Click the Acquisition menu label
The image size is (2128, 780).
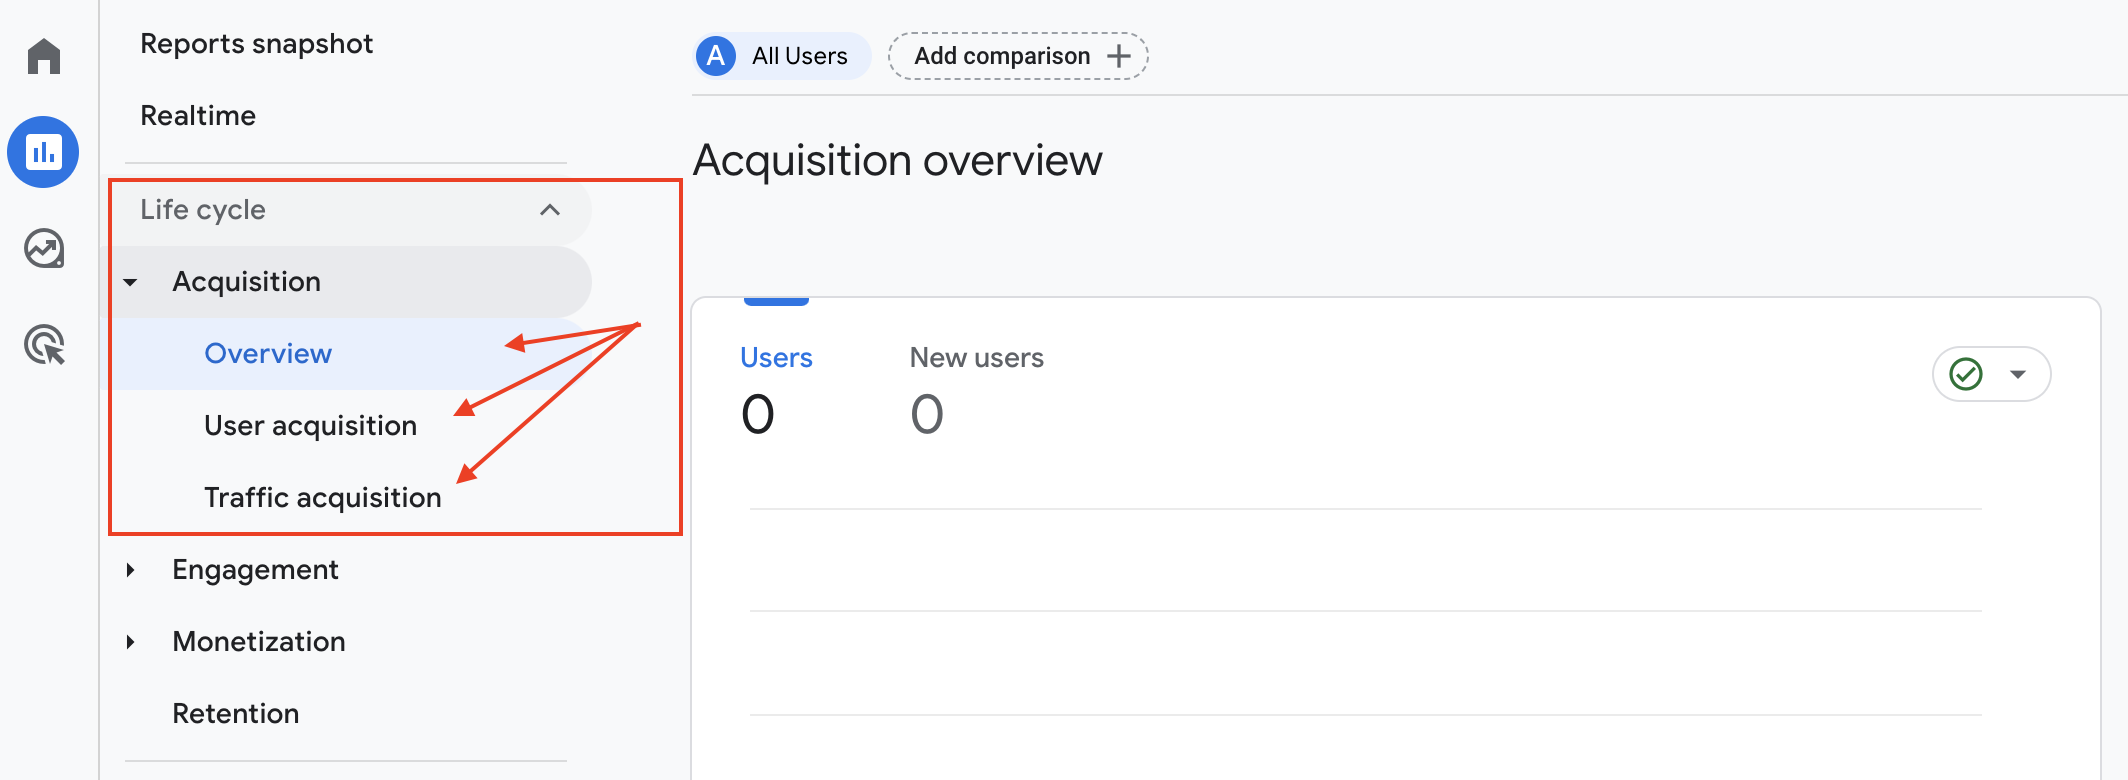coord(246,282)
